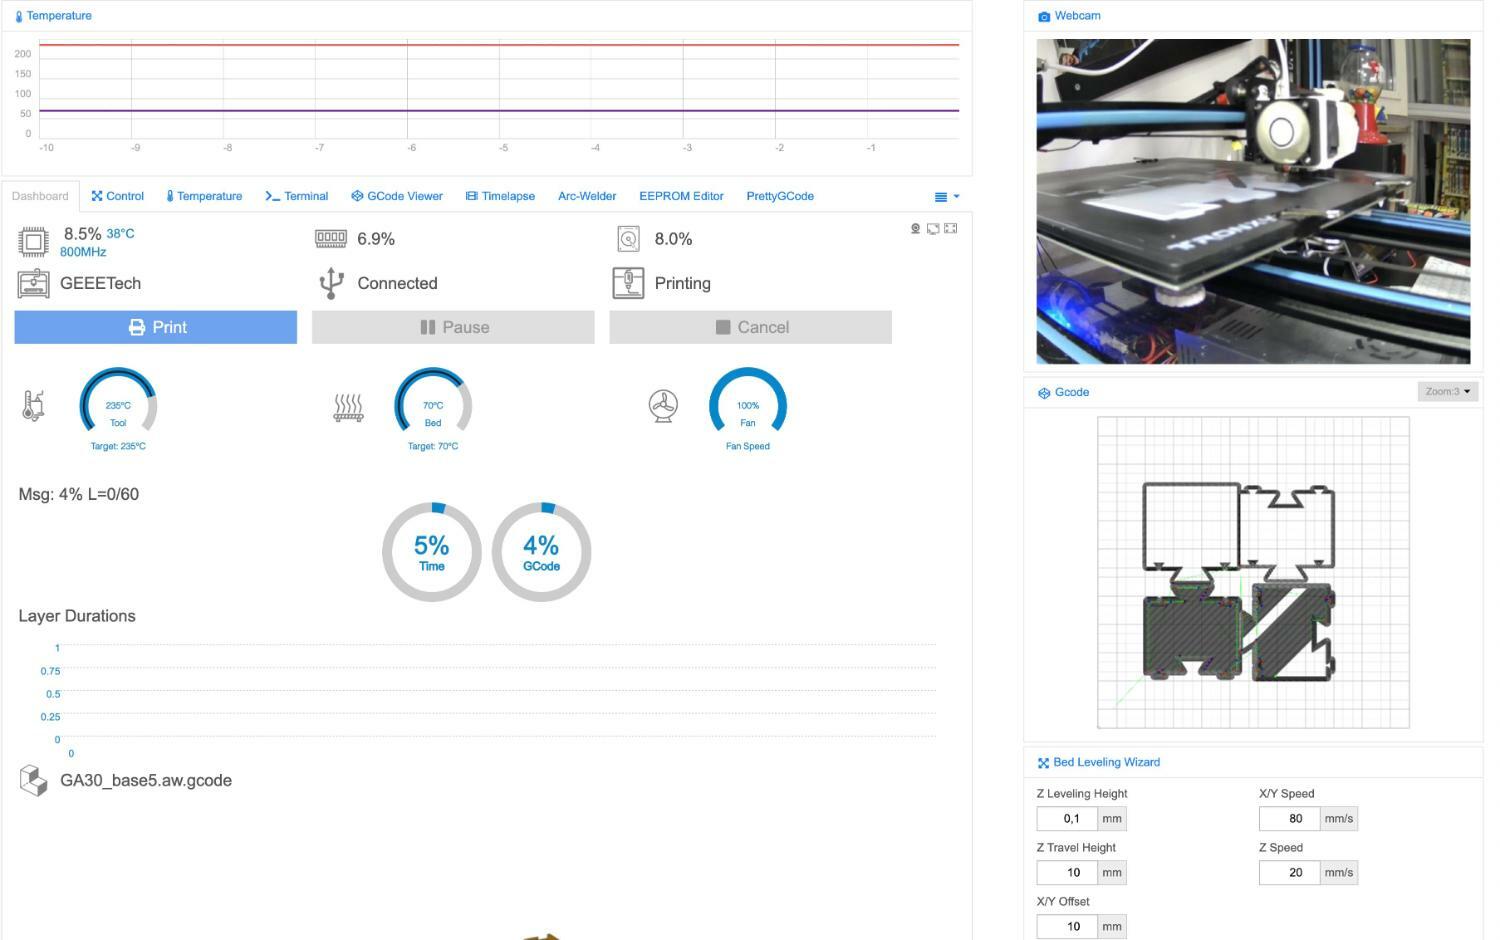The width and height of the screenshot is (1500, 940).
Task: Click the webcam toggle icon in dashboard
Action: pos(915,229)
